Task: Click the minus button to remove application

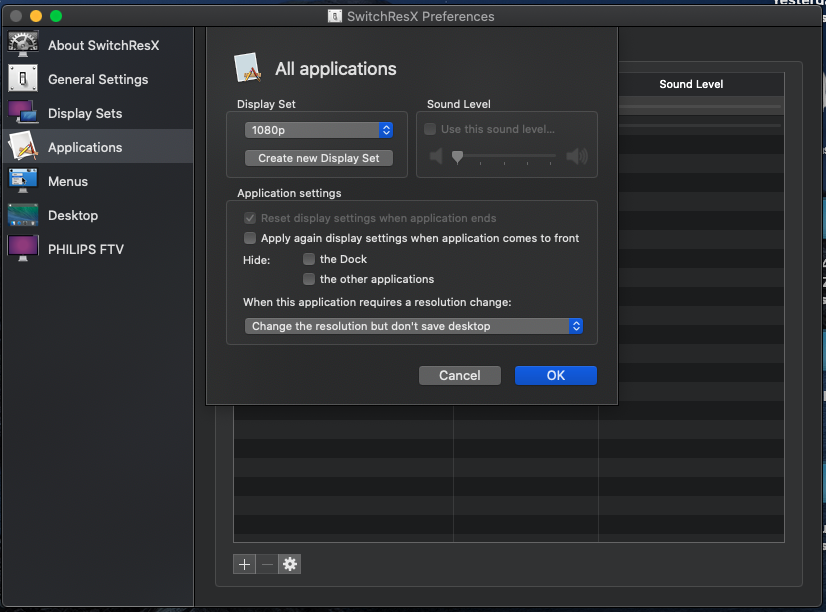Action: click(x=267, y=564)
